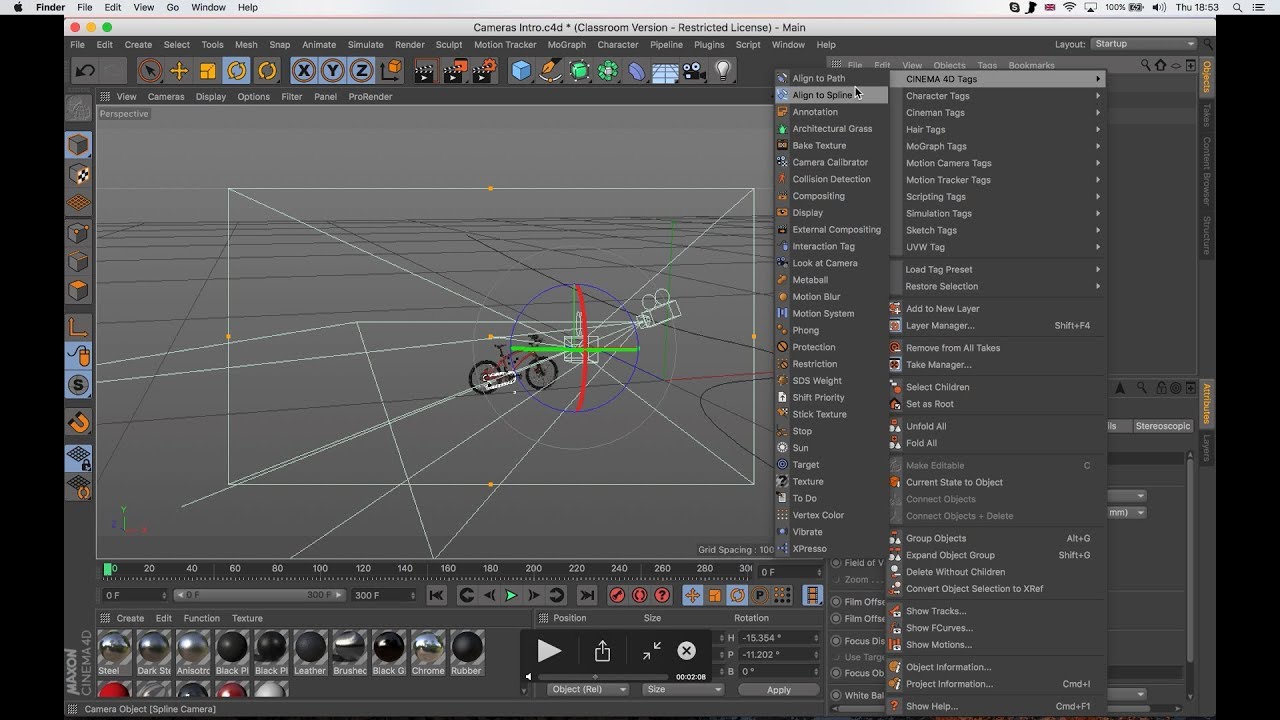
Task: Open the Object (Rel) dropdown
Action: pos(588,689)
